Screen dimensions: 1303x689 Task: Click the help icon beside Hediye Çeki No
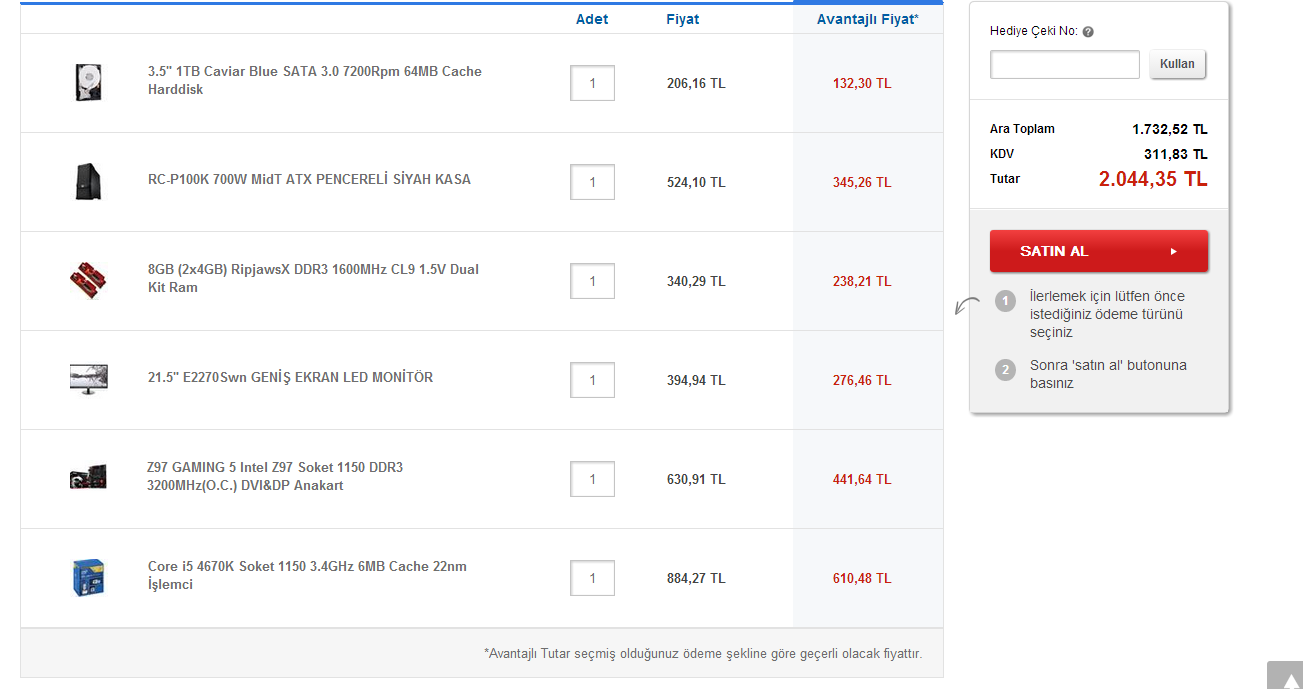click(x=1088, y=32)
